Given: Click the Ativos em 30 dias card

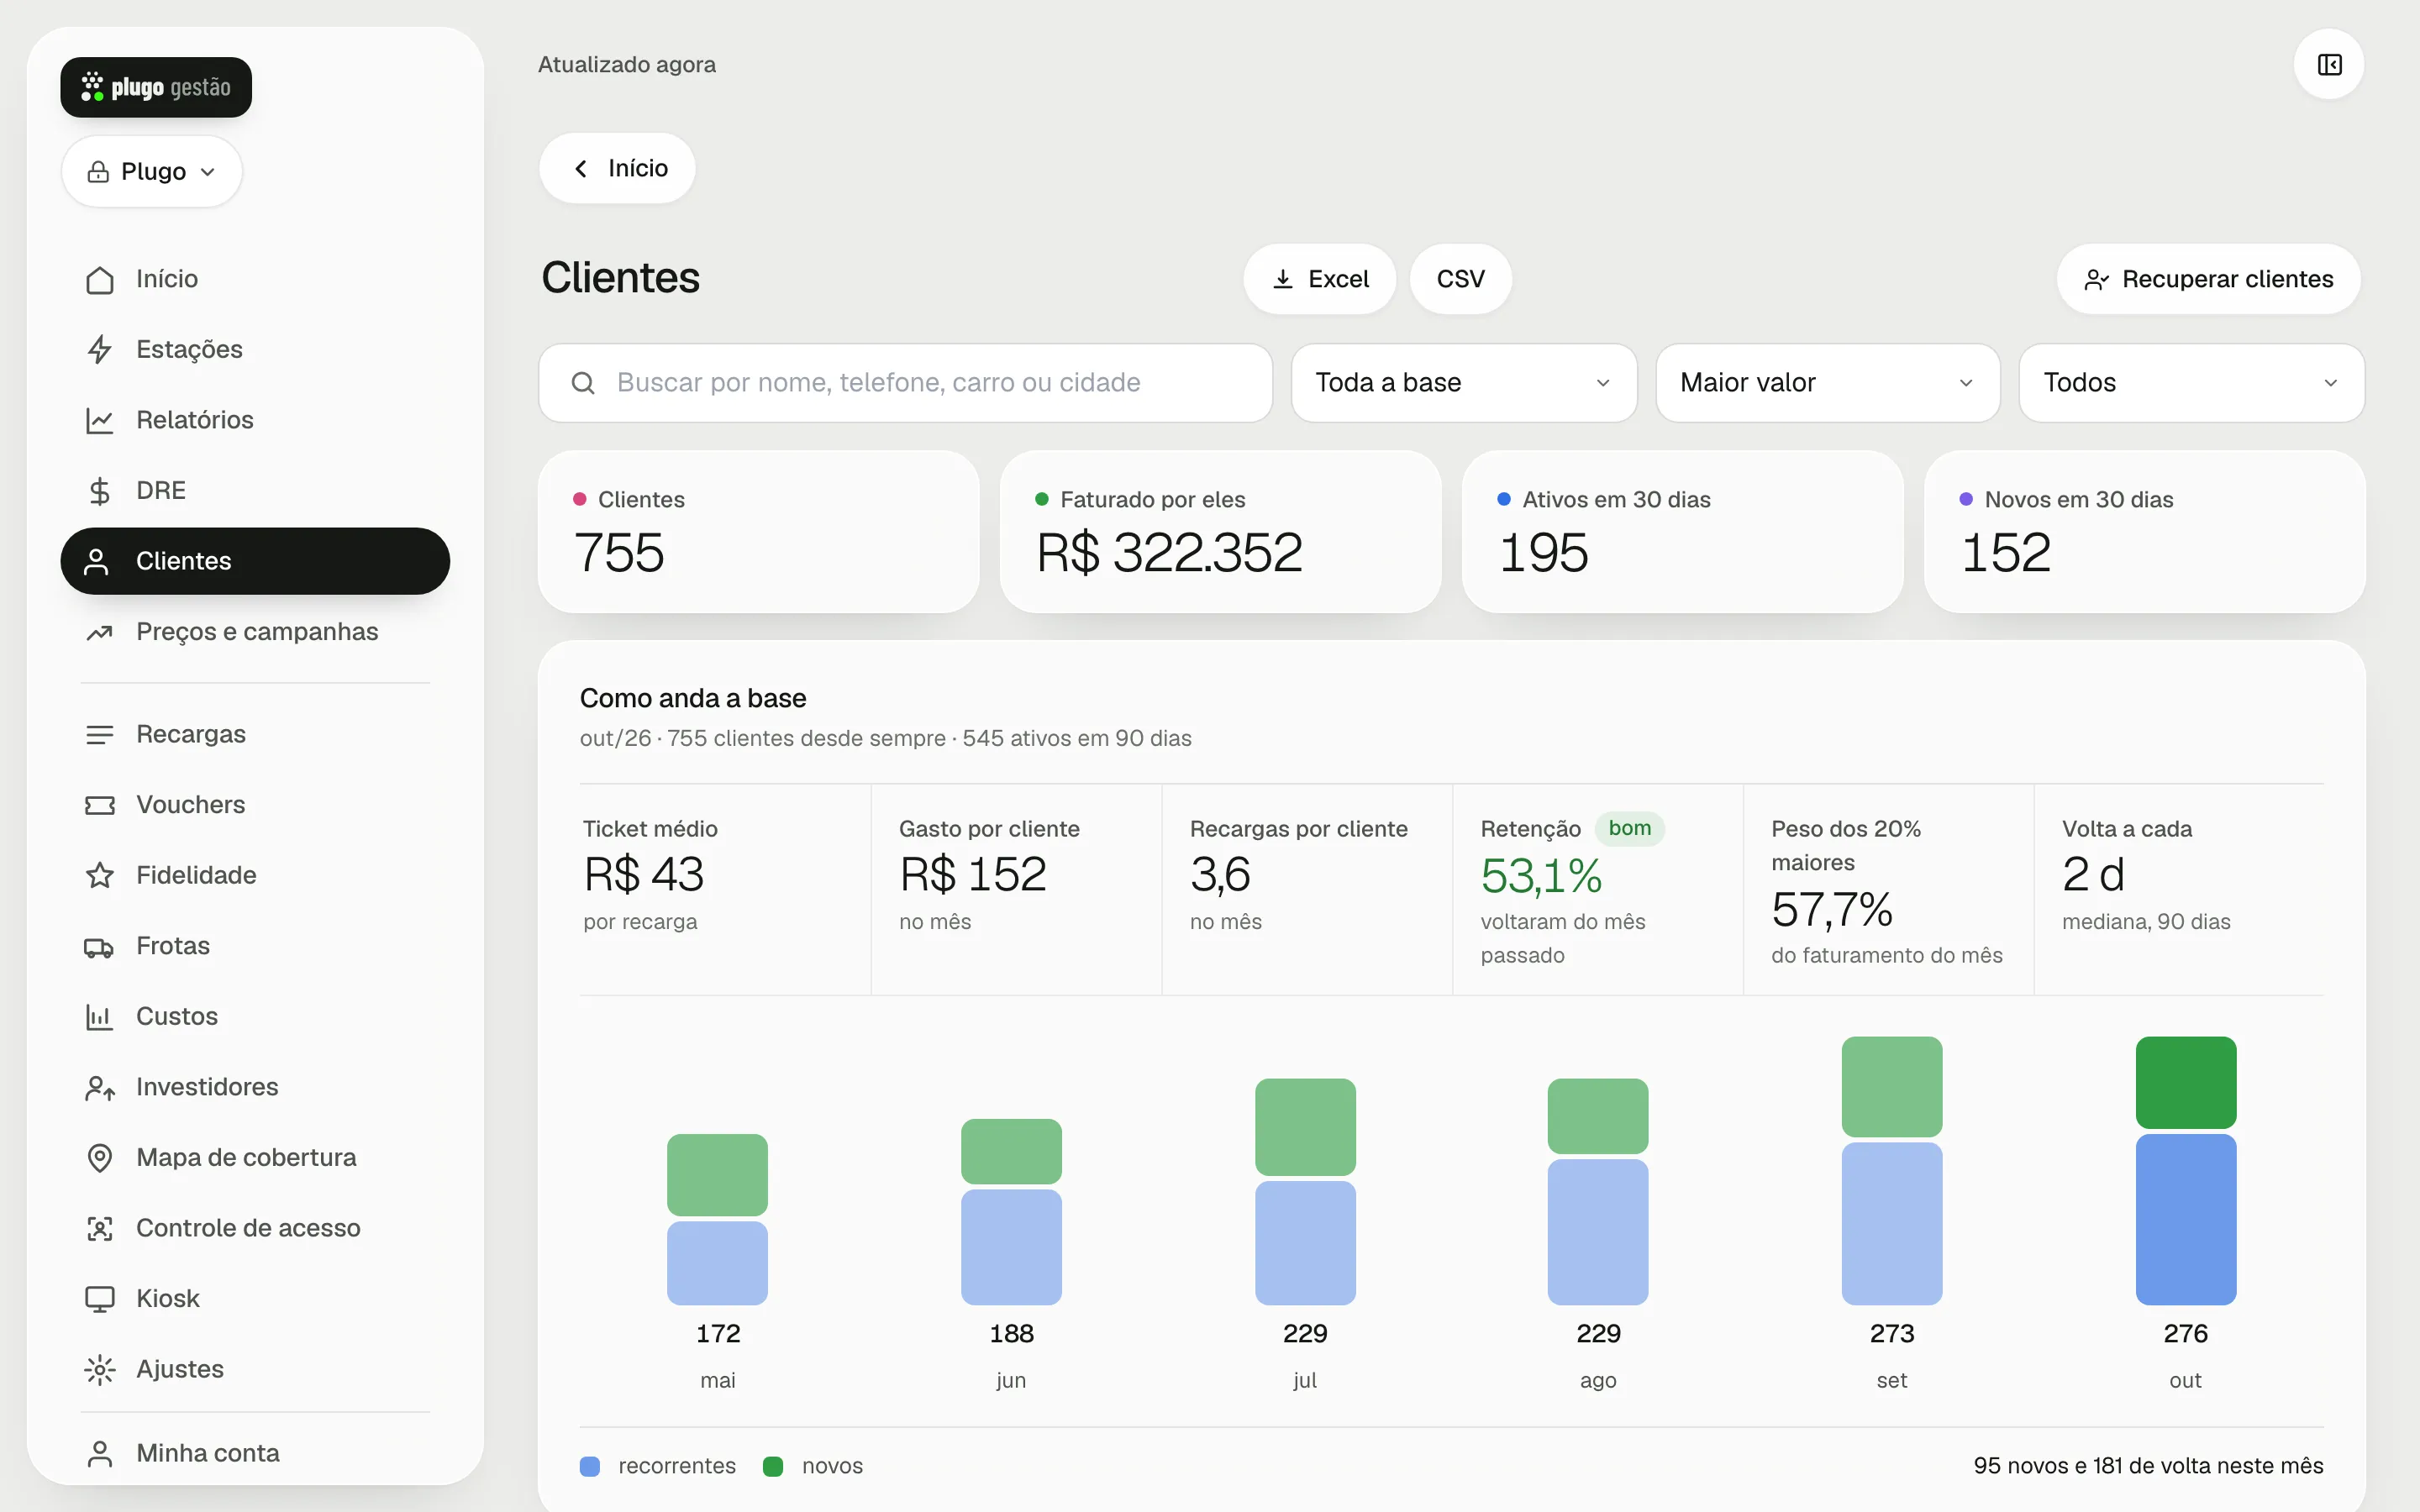Looking at the screenshot, I should (1682, 531).
